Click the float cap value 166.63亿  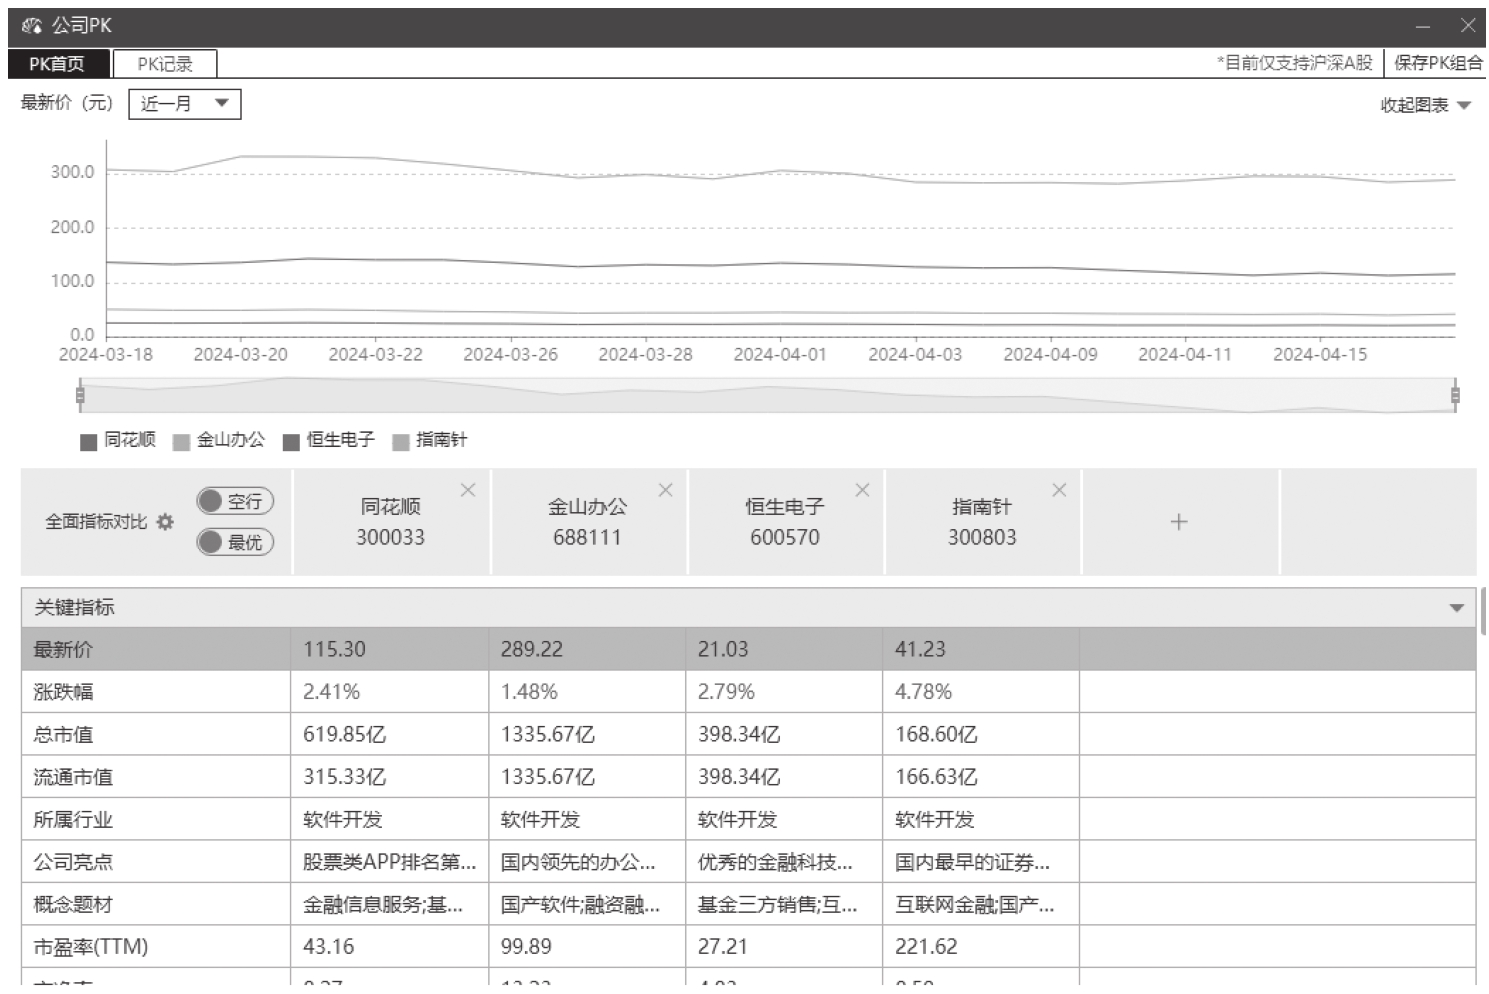tap(937, 777)
